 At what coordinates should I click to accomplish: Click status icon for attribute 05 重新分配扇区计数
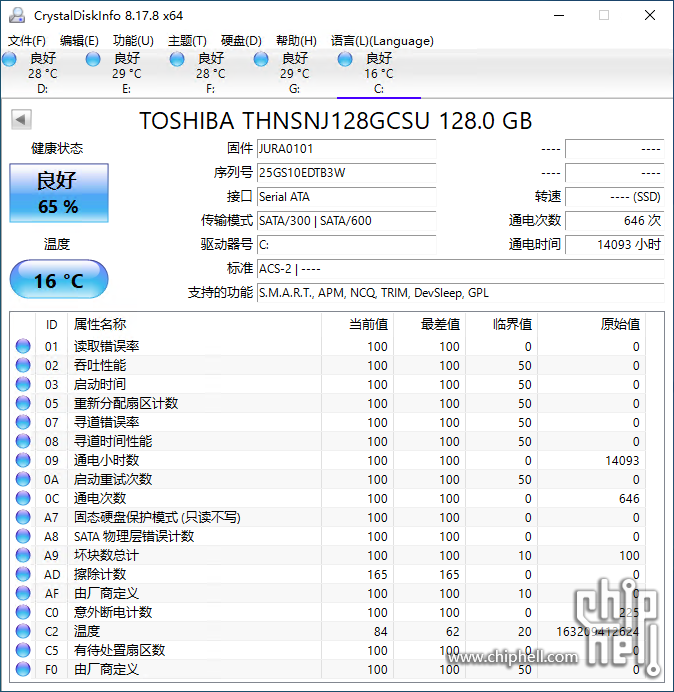(x=23, y=403)
